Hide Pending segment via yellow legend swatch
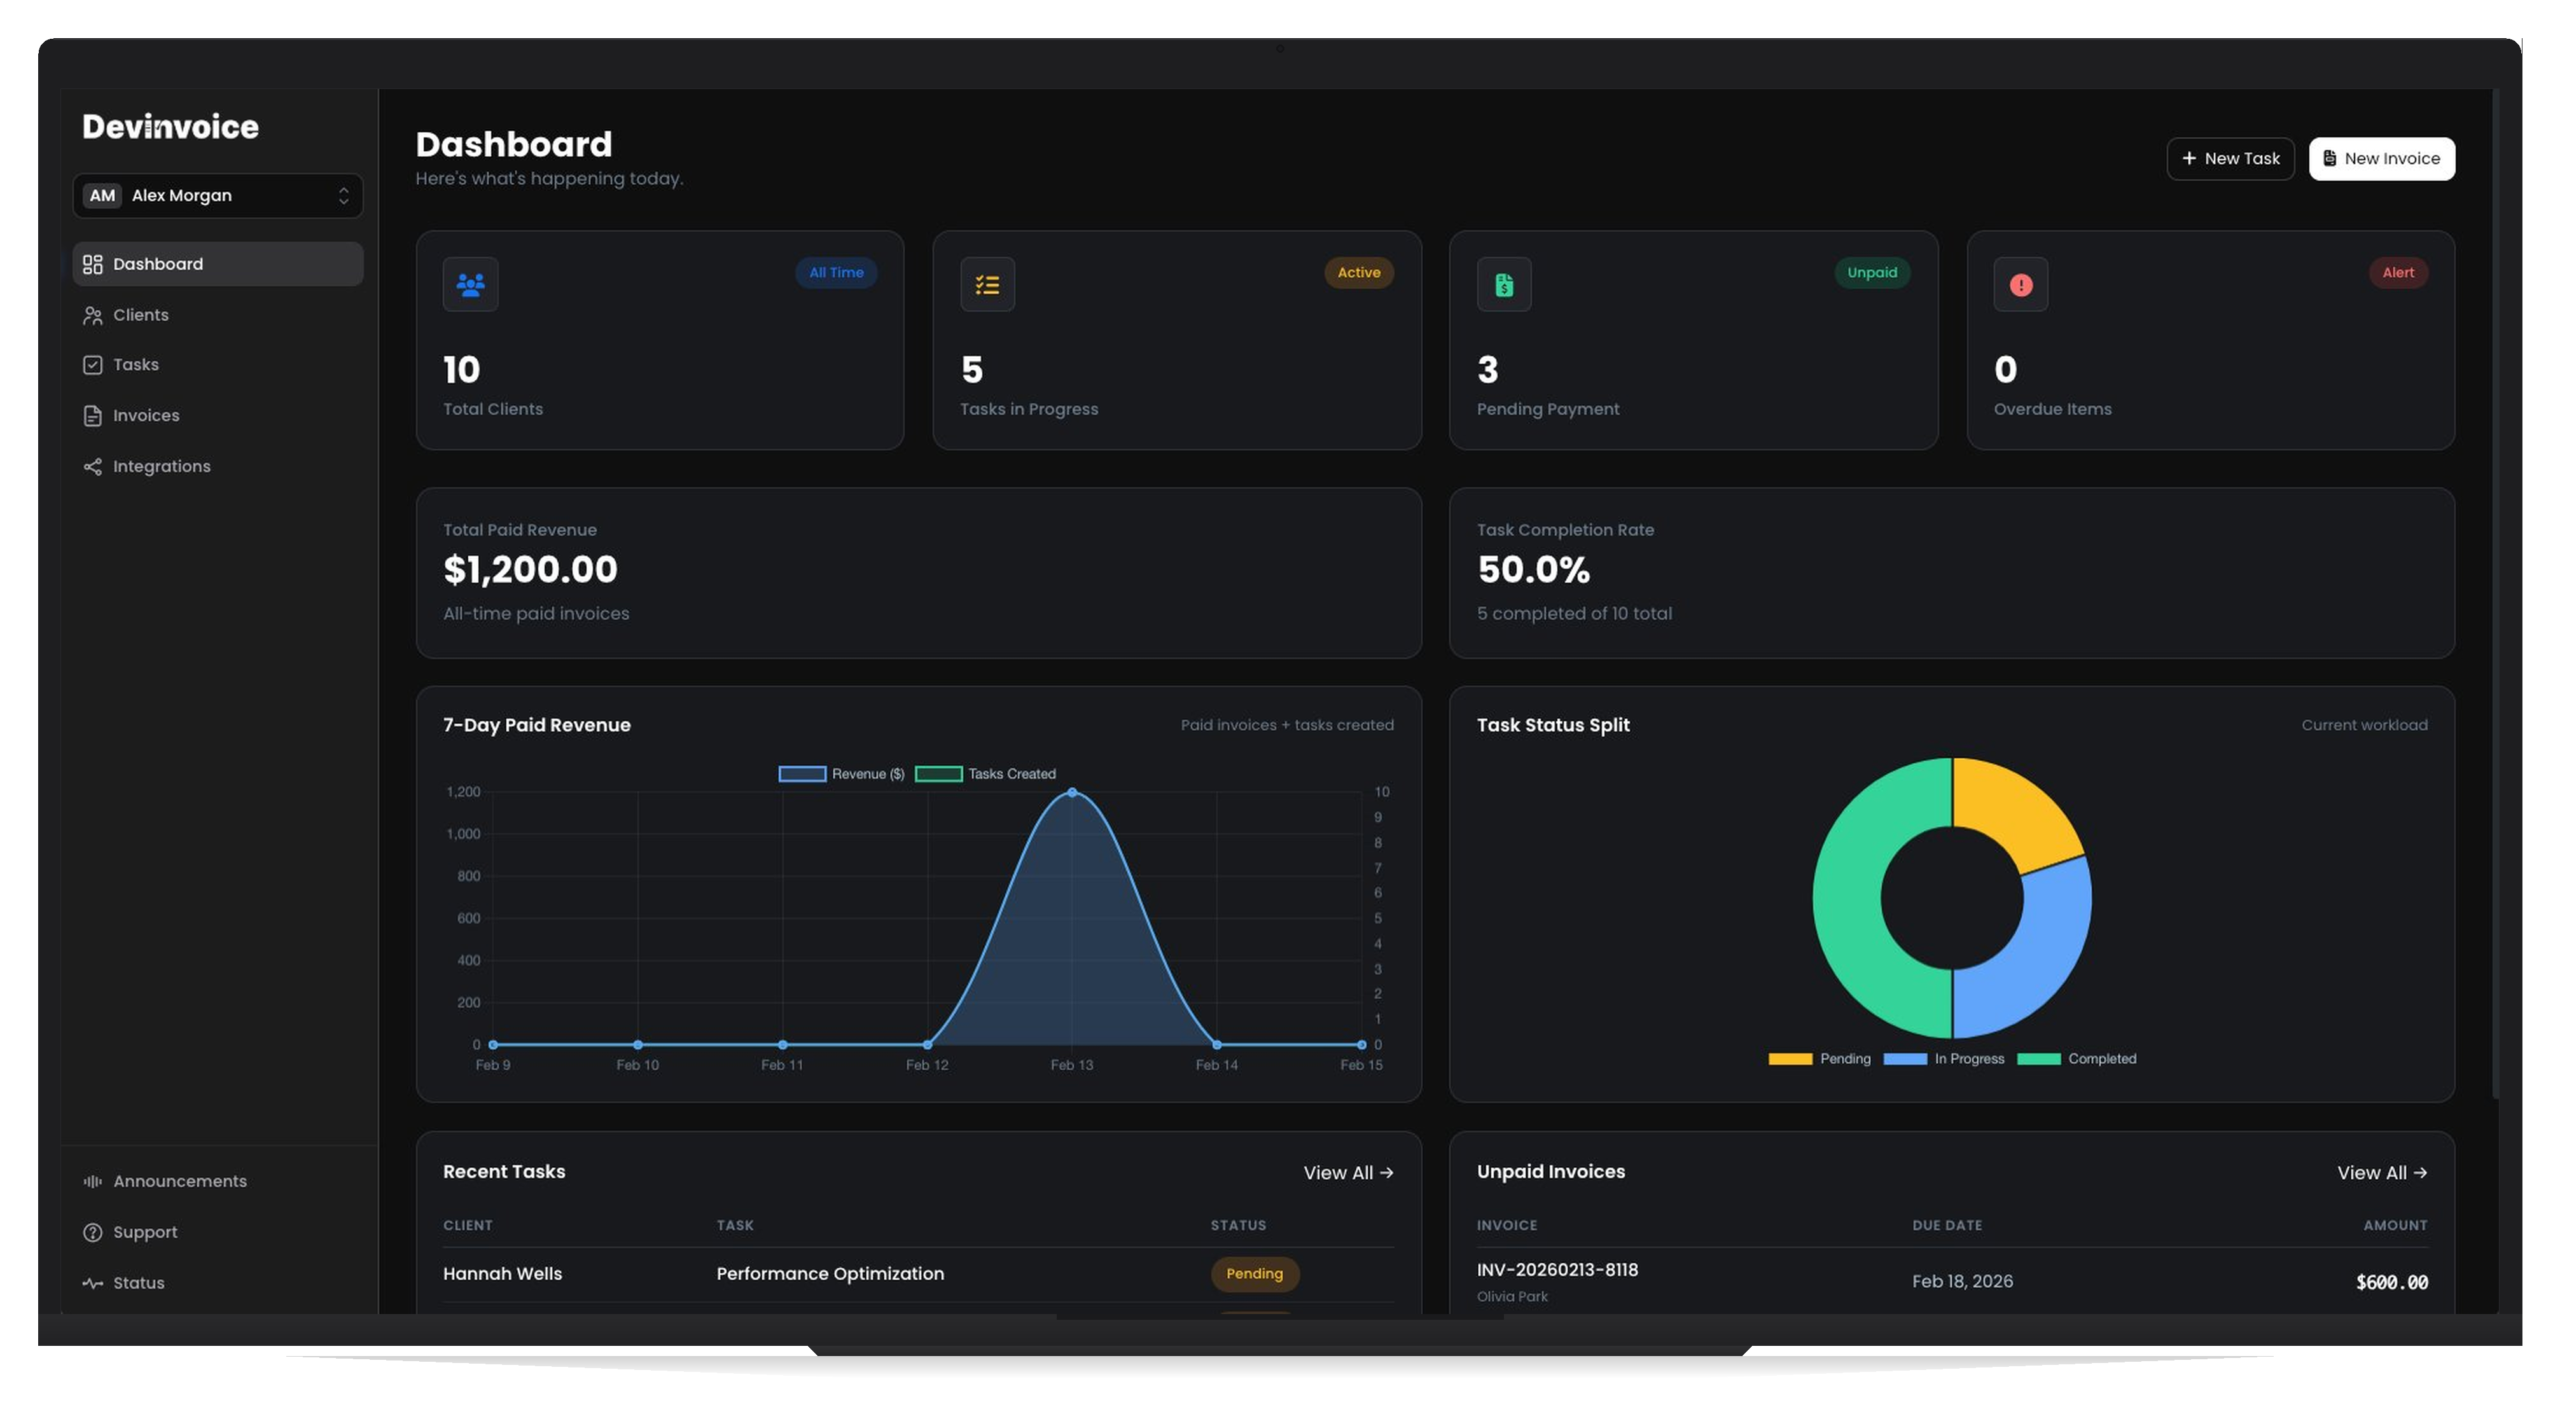2560x1426 pixels. click(1790, 1059)
